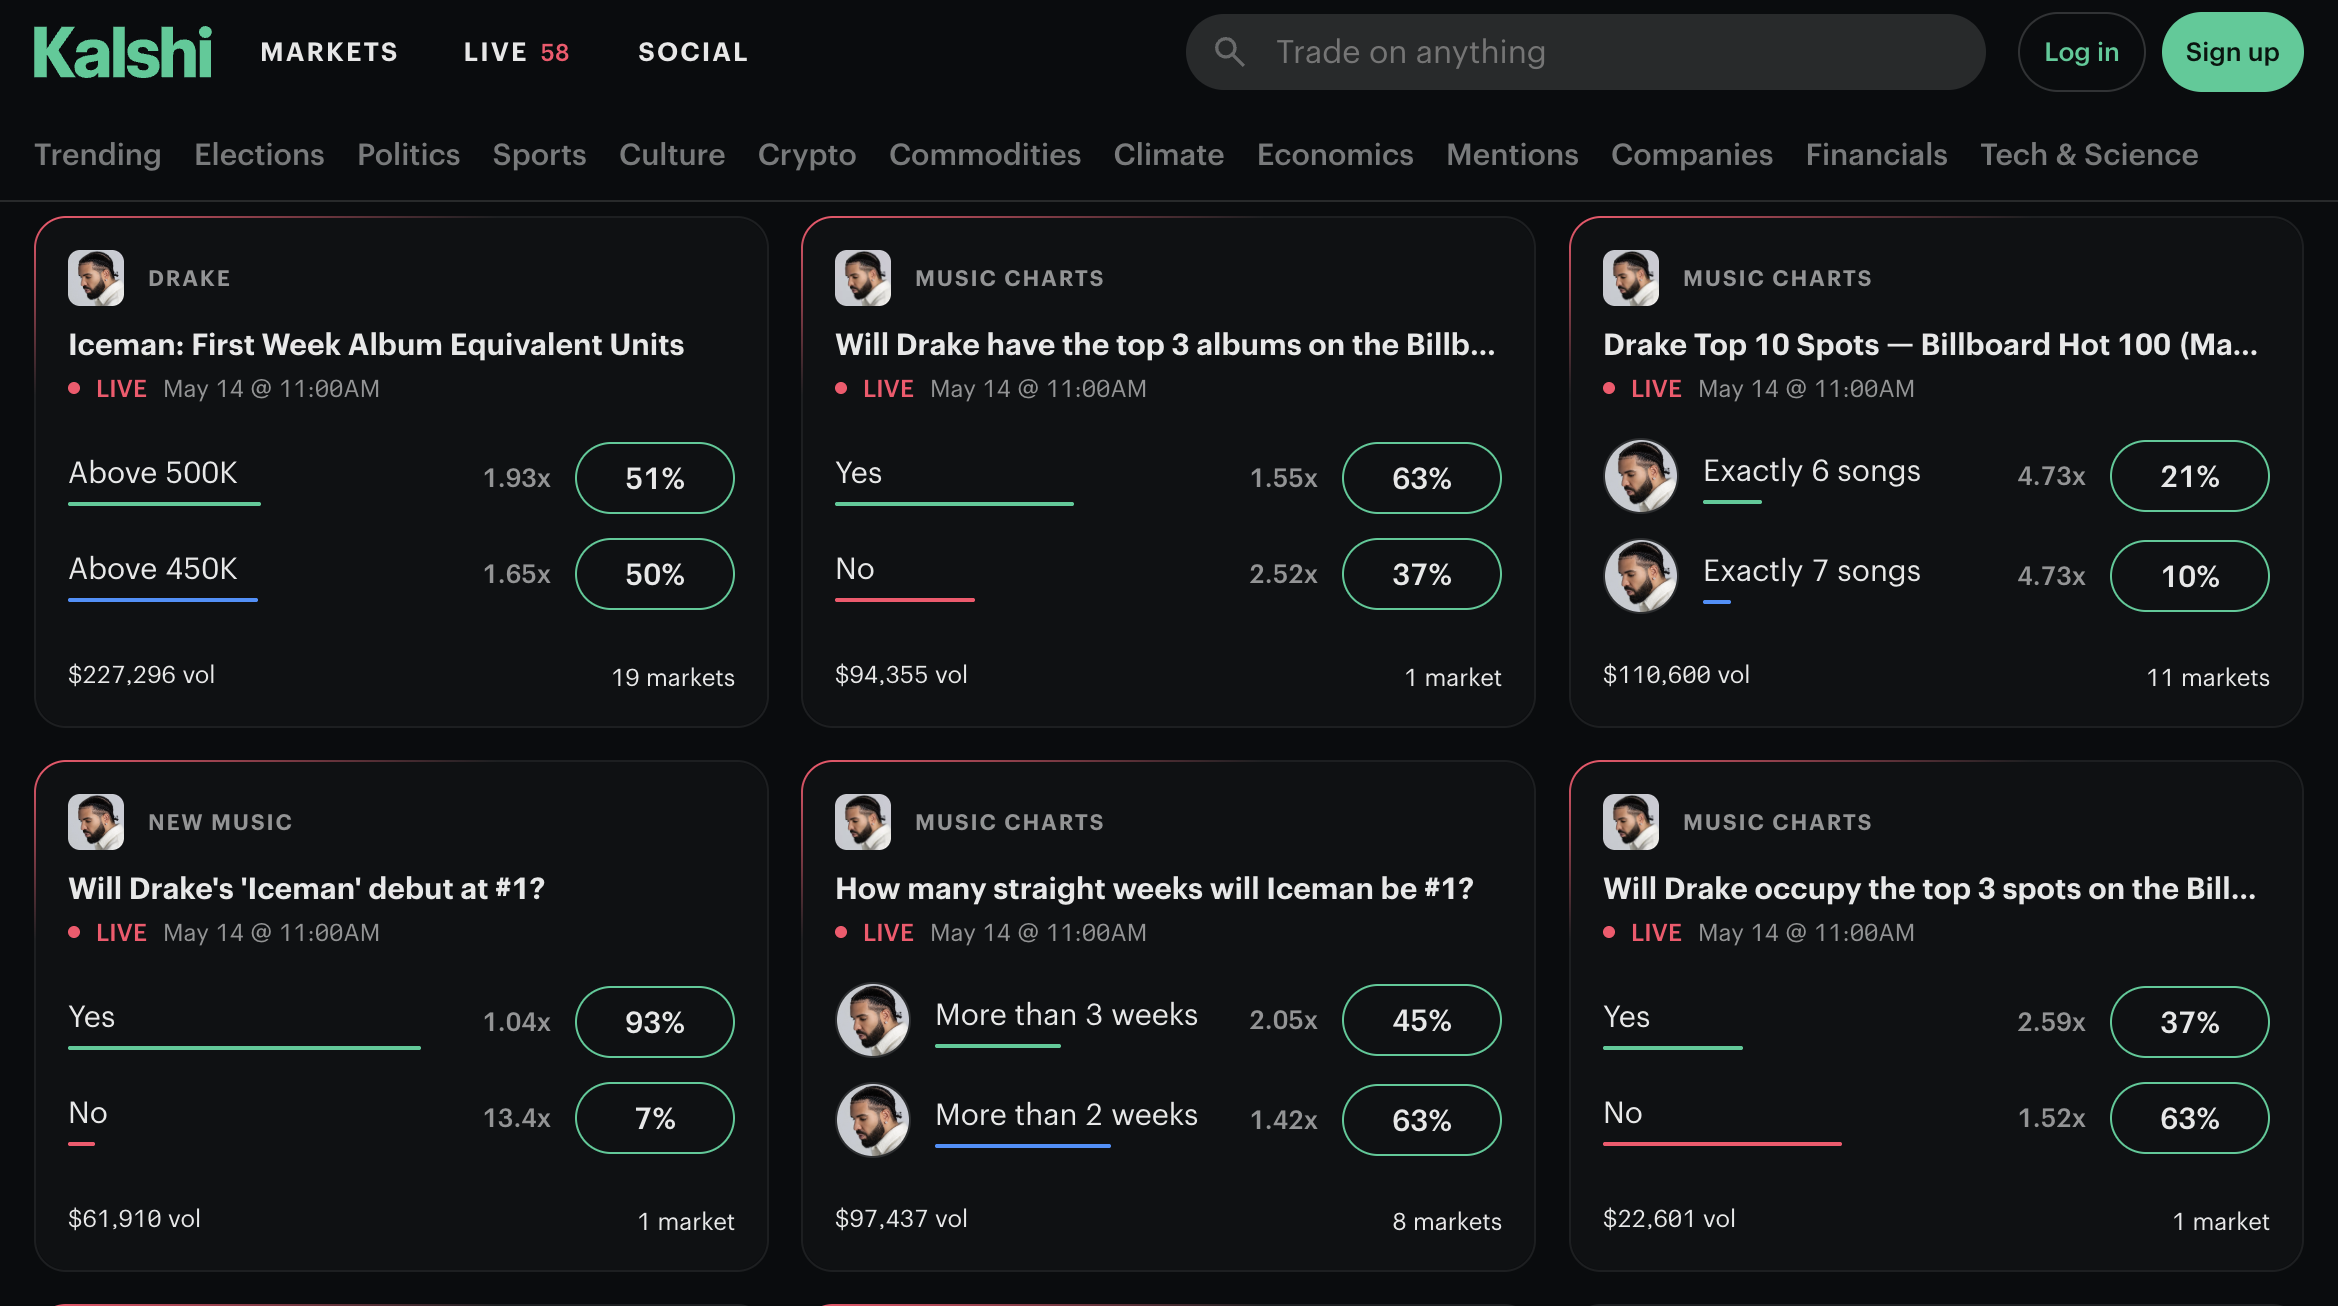Click the Log in button
The height and width of the screenshot is (1306, 2338).
pyautogui.click(x=2081, y=52)
